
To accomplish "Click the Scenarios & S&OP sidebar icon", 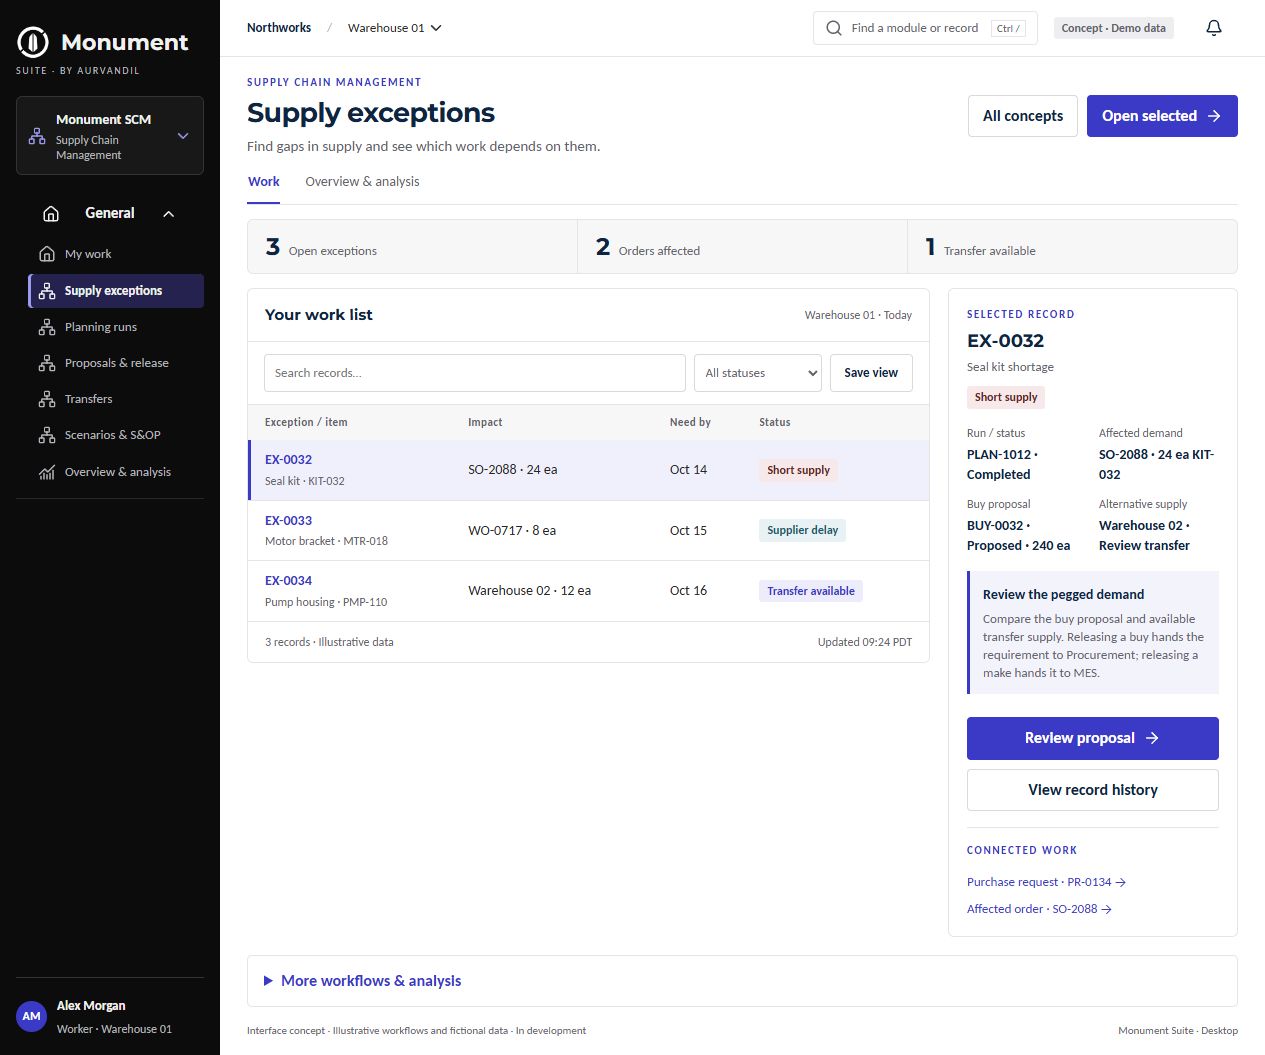I will (x=47, y=435).
